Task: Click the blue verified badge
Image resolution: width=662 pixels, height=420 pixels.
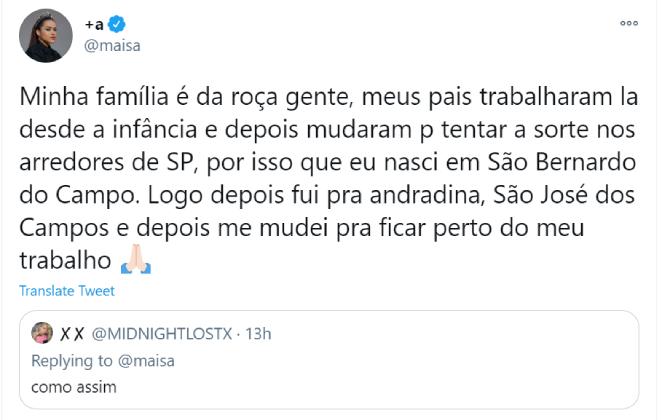Action: click(116, 23)
